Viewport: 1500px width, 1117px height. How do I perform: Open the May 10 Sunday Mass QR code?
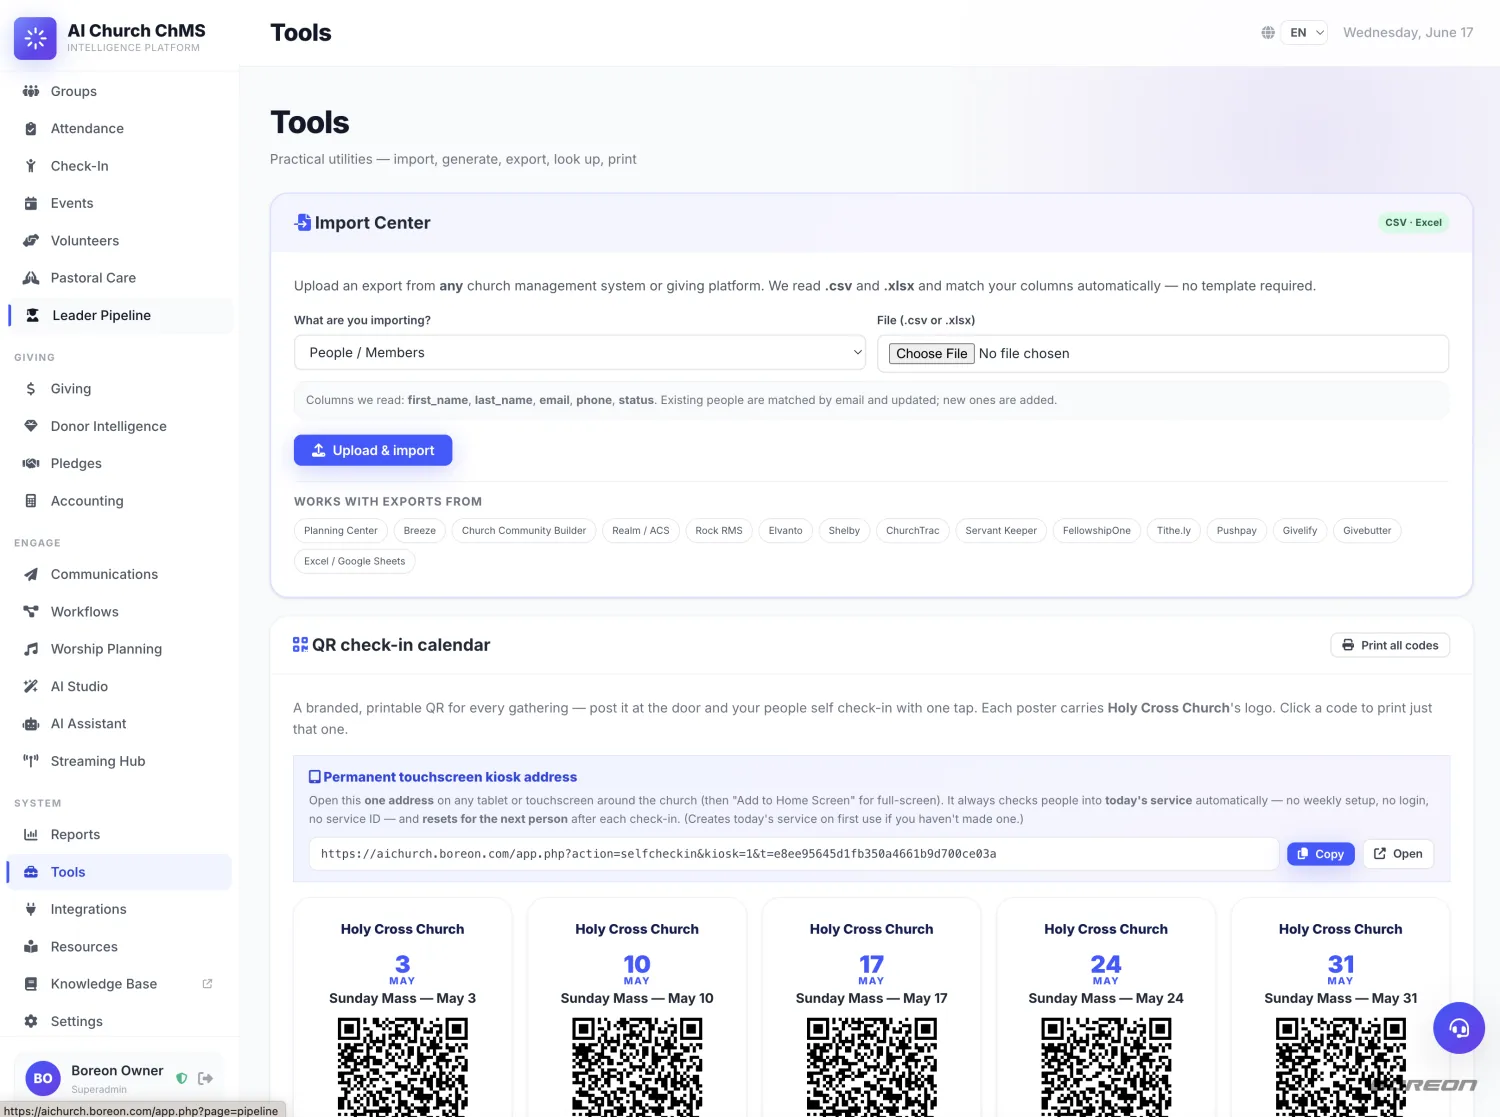pos(637,1066)
